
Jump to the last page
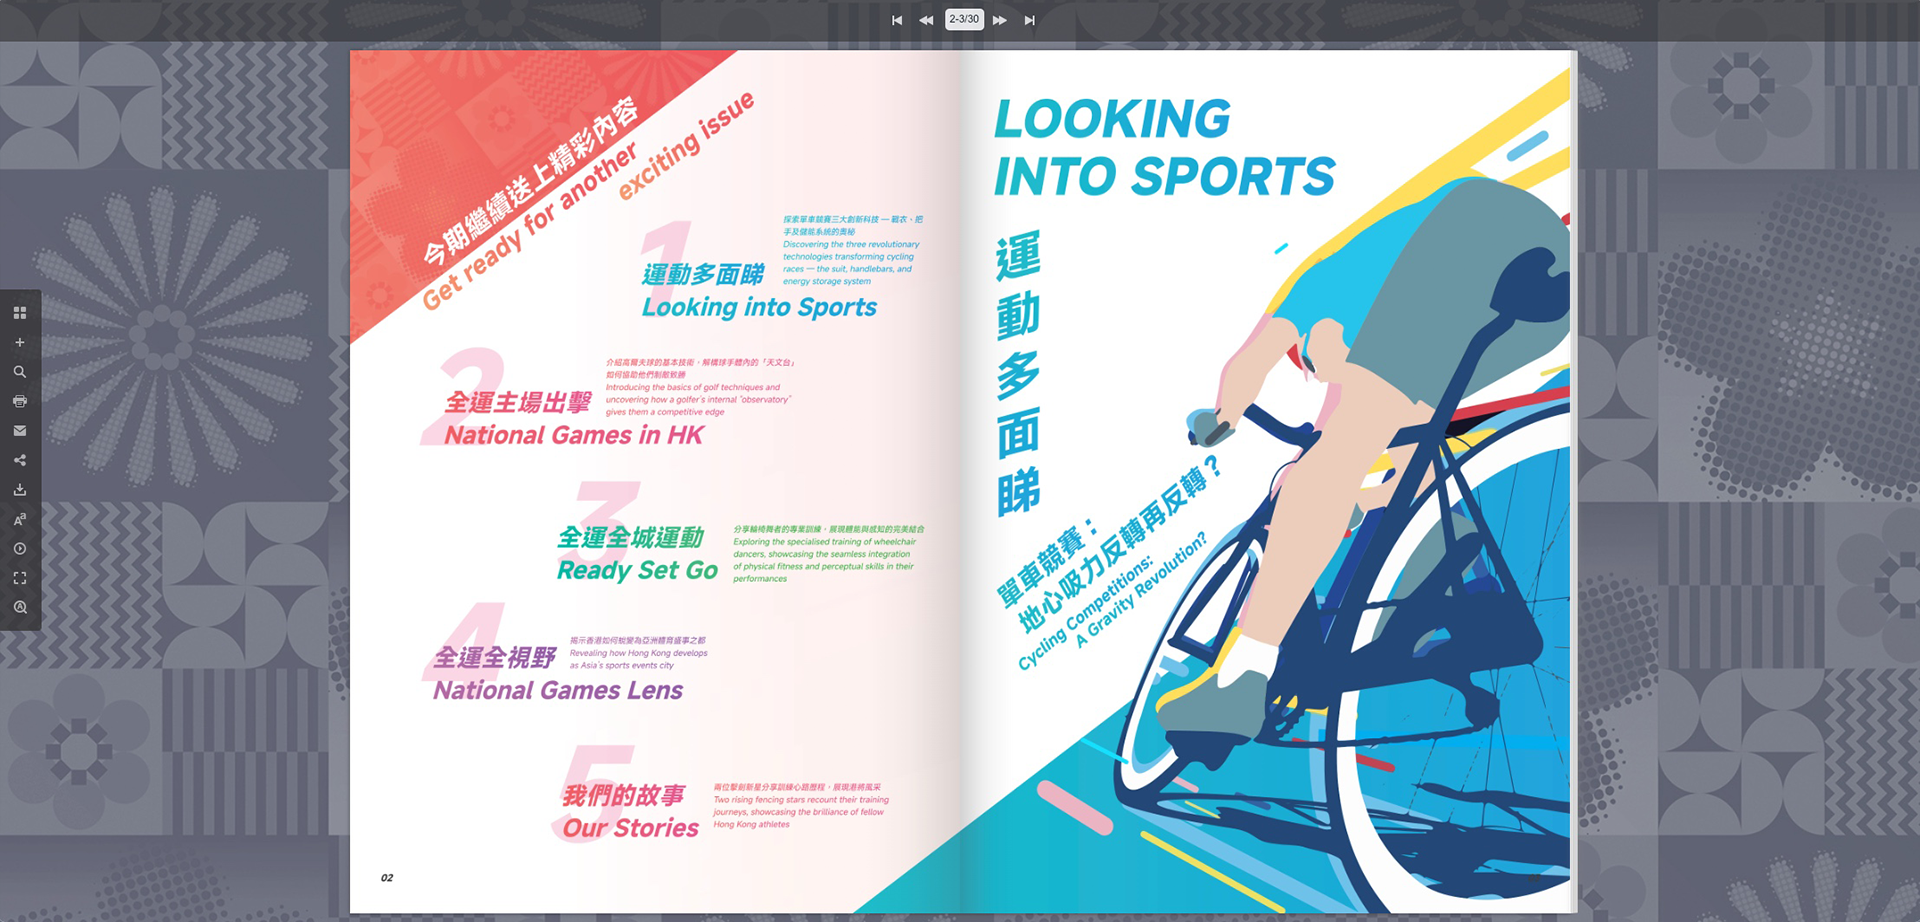pos(1029,20)
